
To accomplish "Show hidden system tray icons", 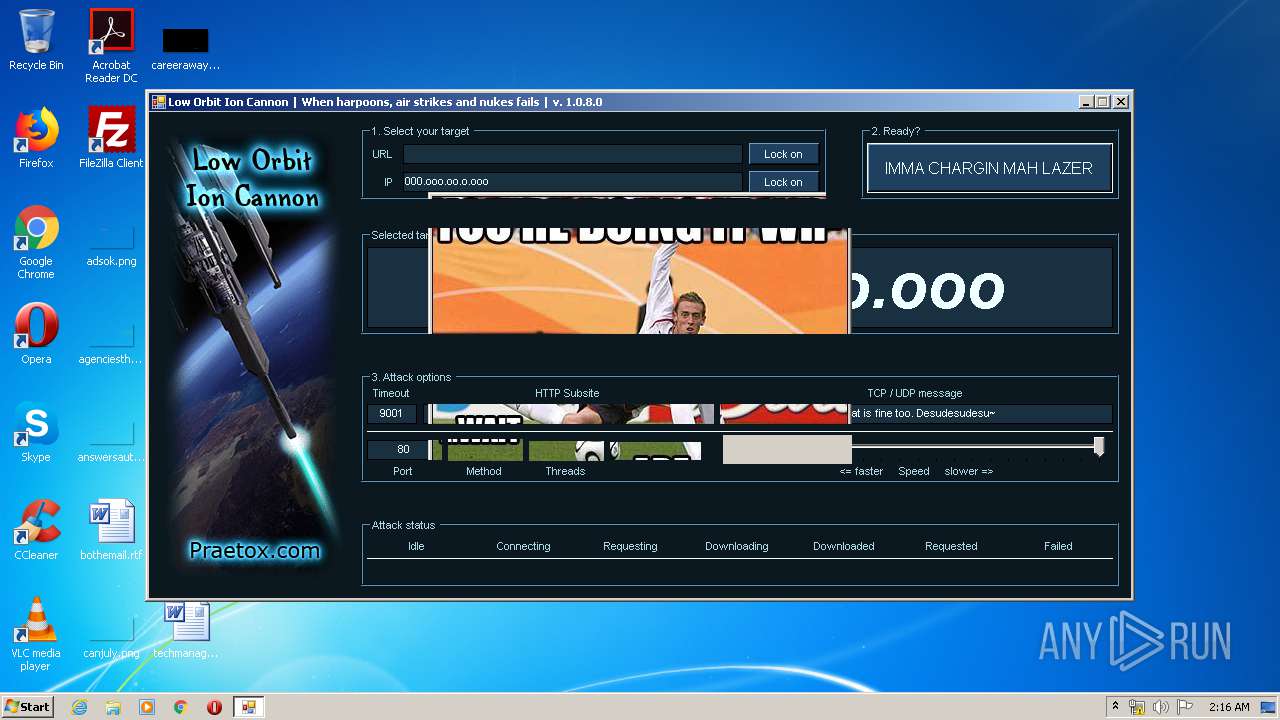I will (x=1115, y=707).
